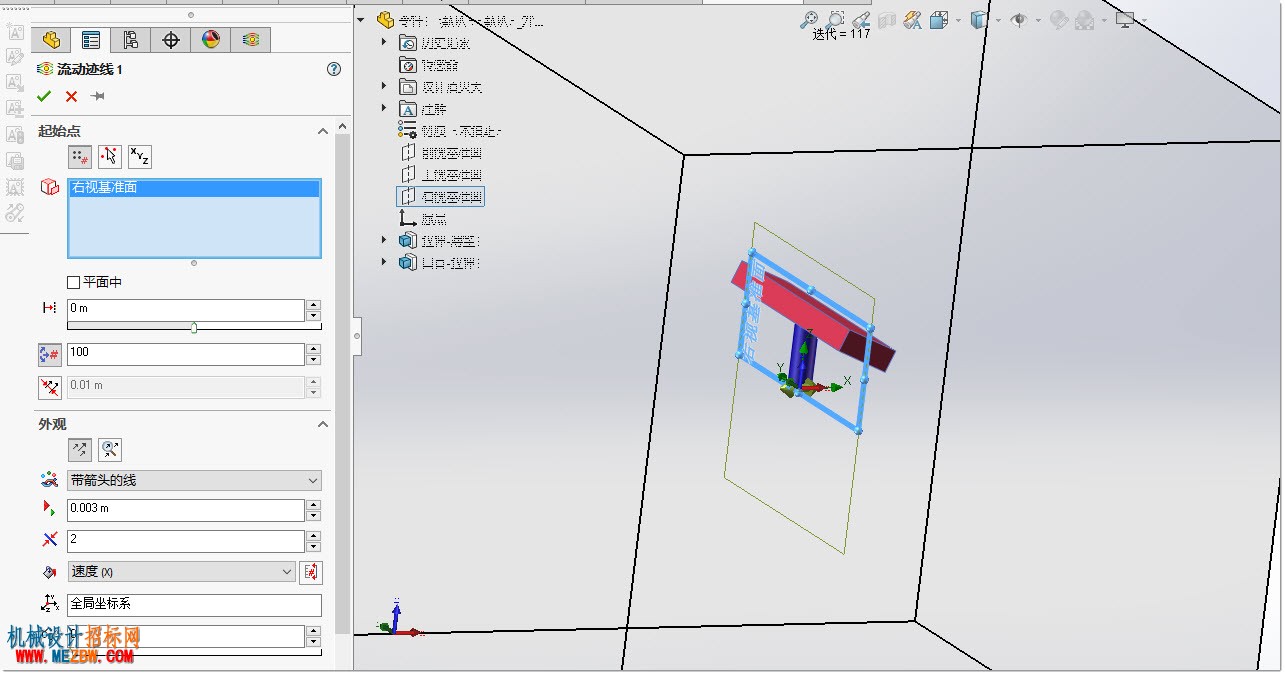The height and width of the screenshot is (675, 1285).
Task: Choose the XYZ coordinates starting point icon
Action: pyautogui.click(x=140, y=156)
